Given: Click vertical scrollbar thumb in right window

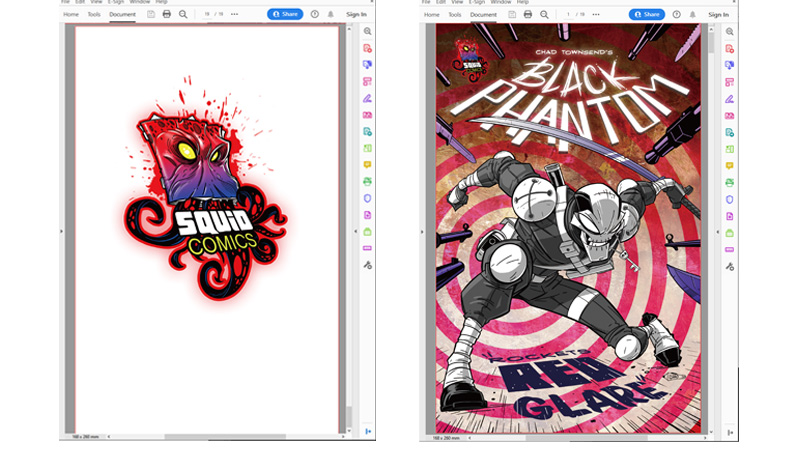Looking at the screenshot, I should tap(711, 43).
